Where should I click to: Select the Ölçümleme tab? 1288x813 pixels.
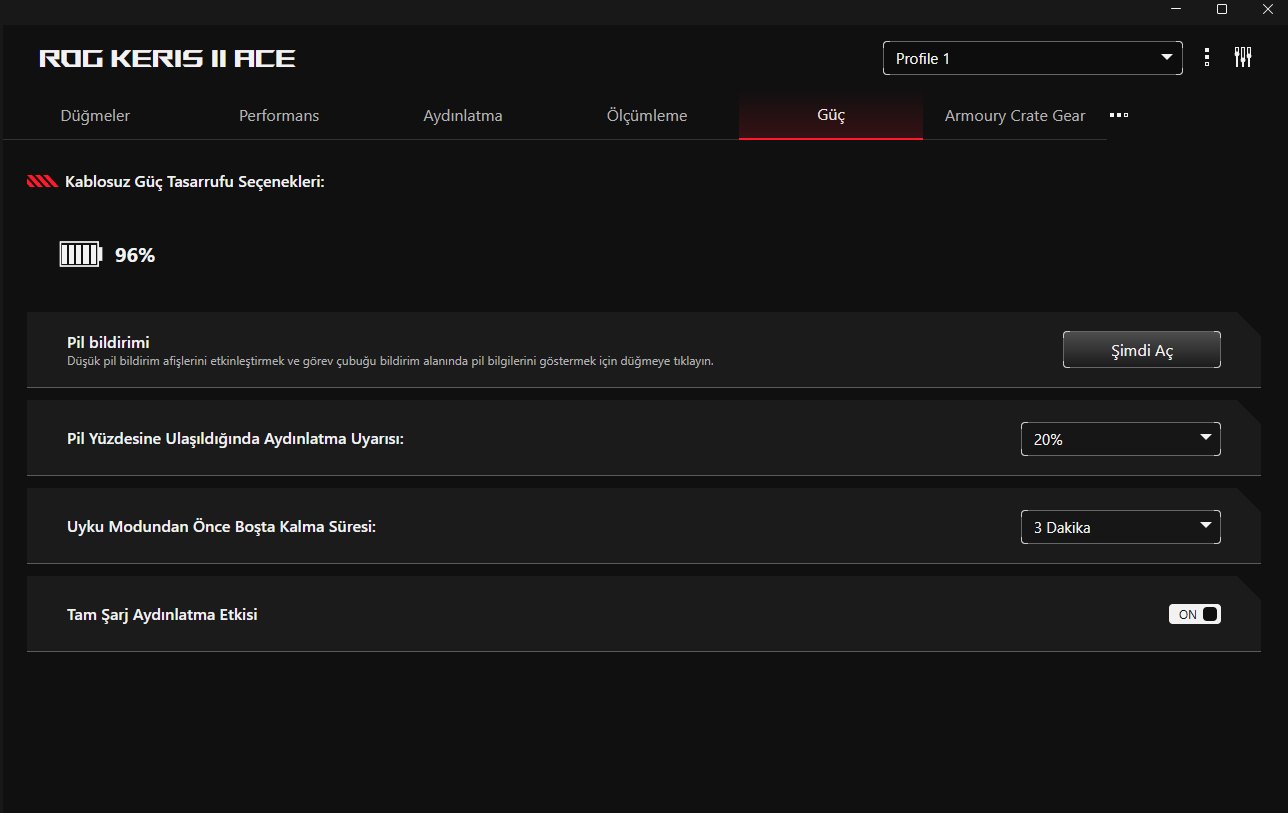pyautogui.click(x=647, y=116)
